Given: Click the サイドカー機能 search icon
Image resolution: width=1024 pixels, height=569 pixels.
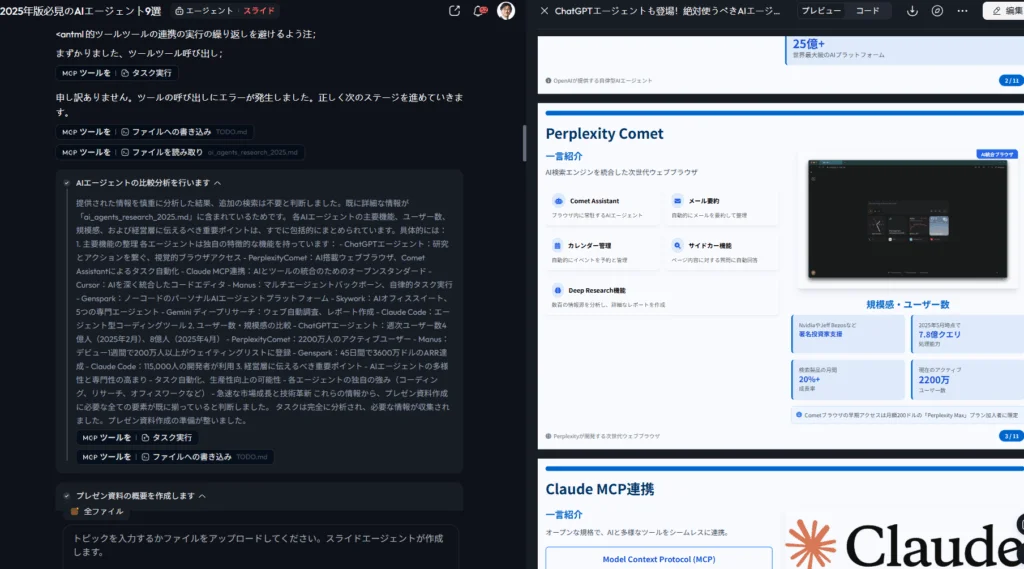Looking at the screenshot, I should click(677, 246).
